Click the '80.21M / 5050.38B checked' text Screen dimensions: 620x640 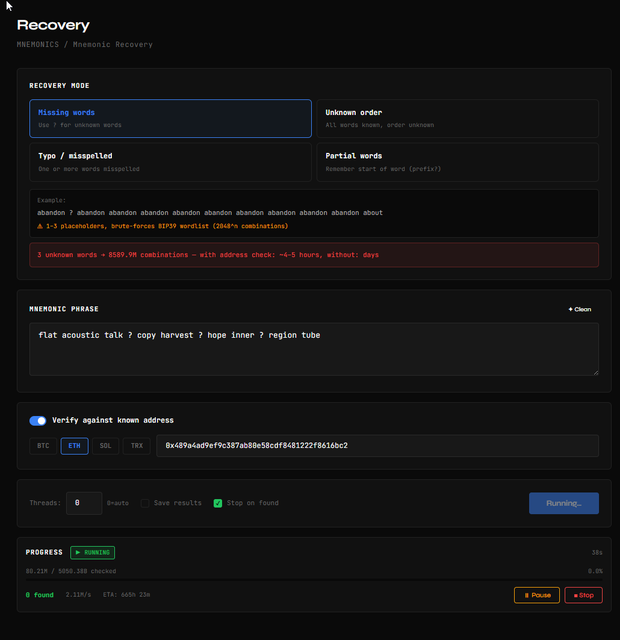(x=71, y=571)
